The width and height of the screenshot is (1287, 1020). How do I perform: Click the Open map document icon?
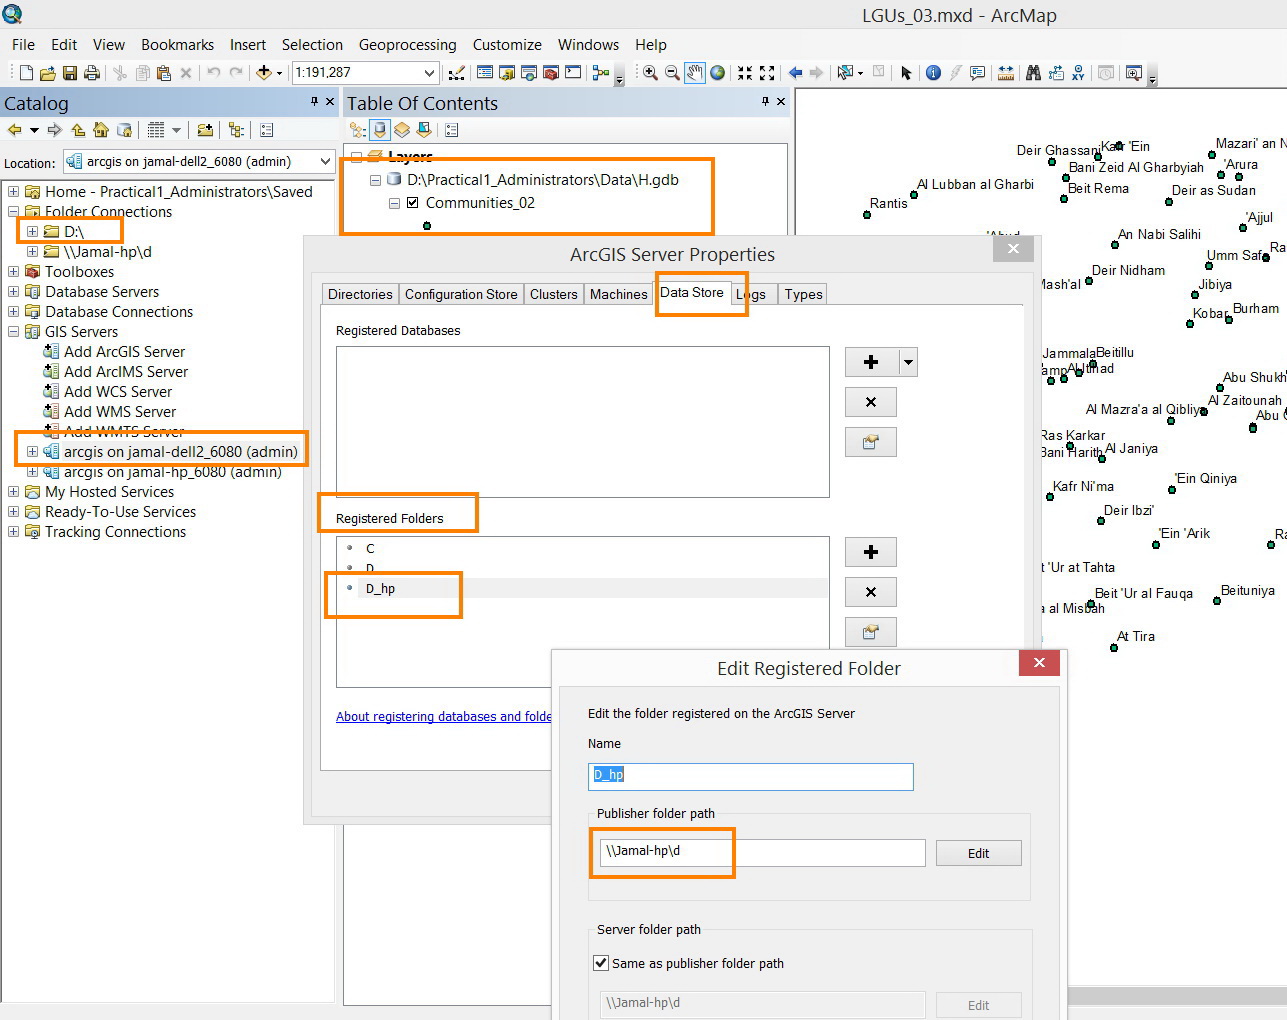point(48,73)
